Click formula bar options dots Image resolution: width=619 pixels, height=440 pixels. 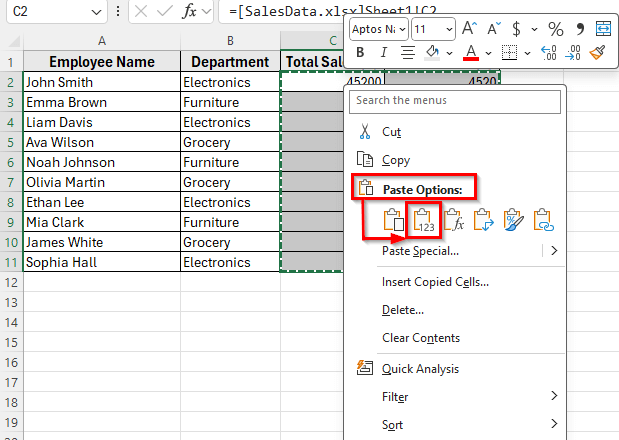(x=118, y=11)
